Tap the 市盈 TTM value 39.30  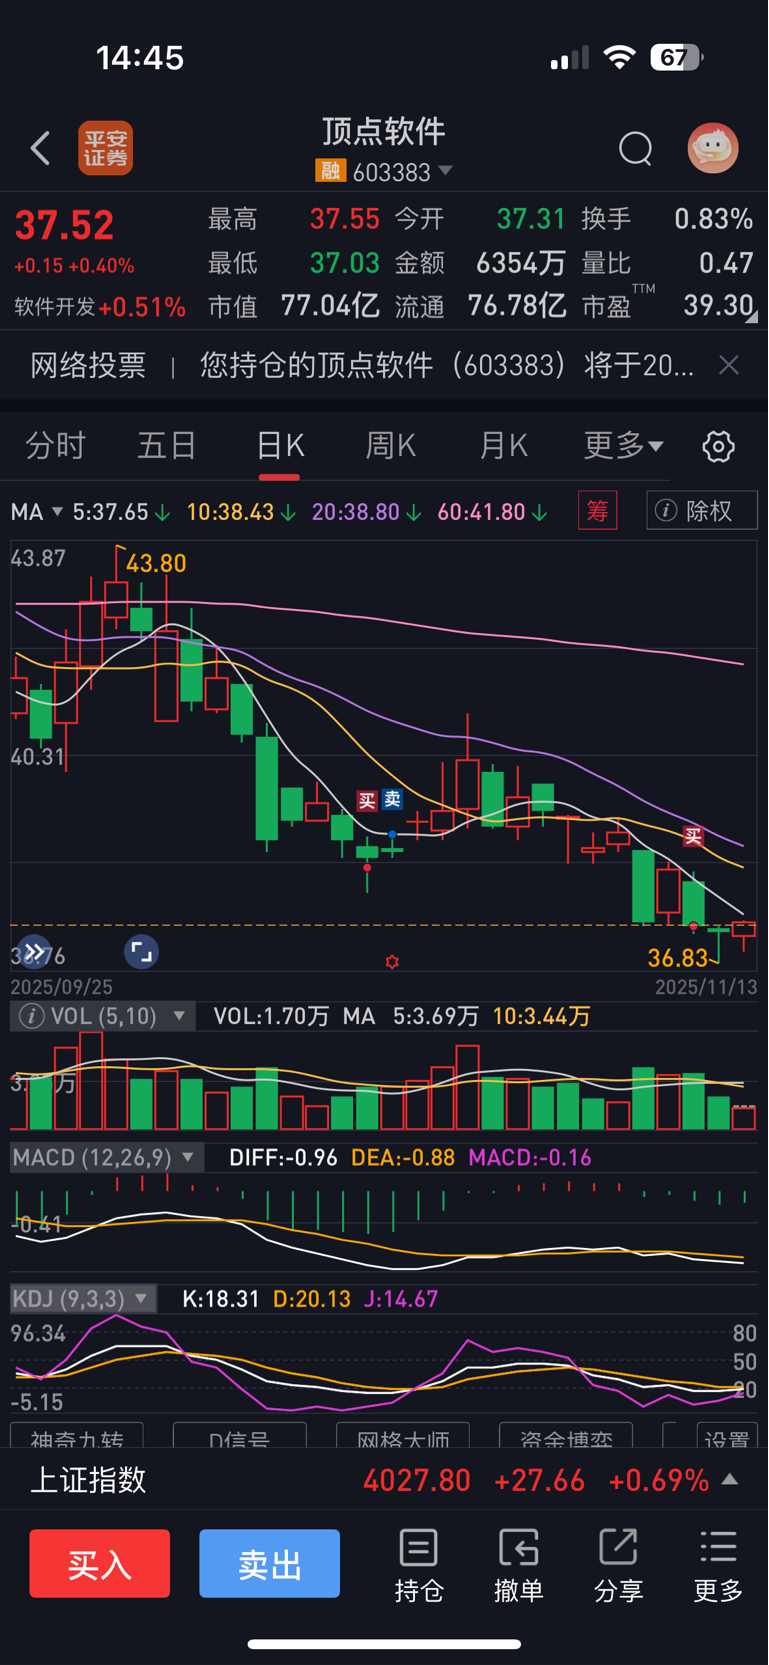point(719,305)
